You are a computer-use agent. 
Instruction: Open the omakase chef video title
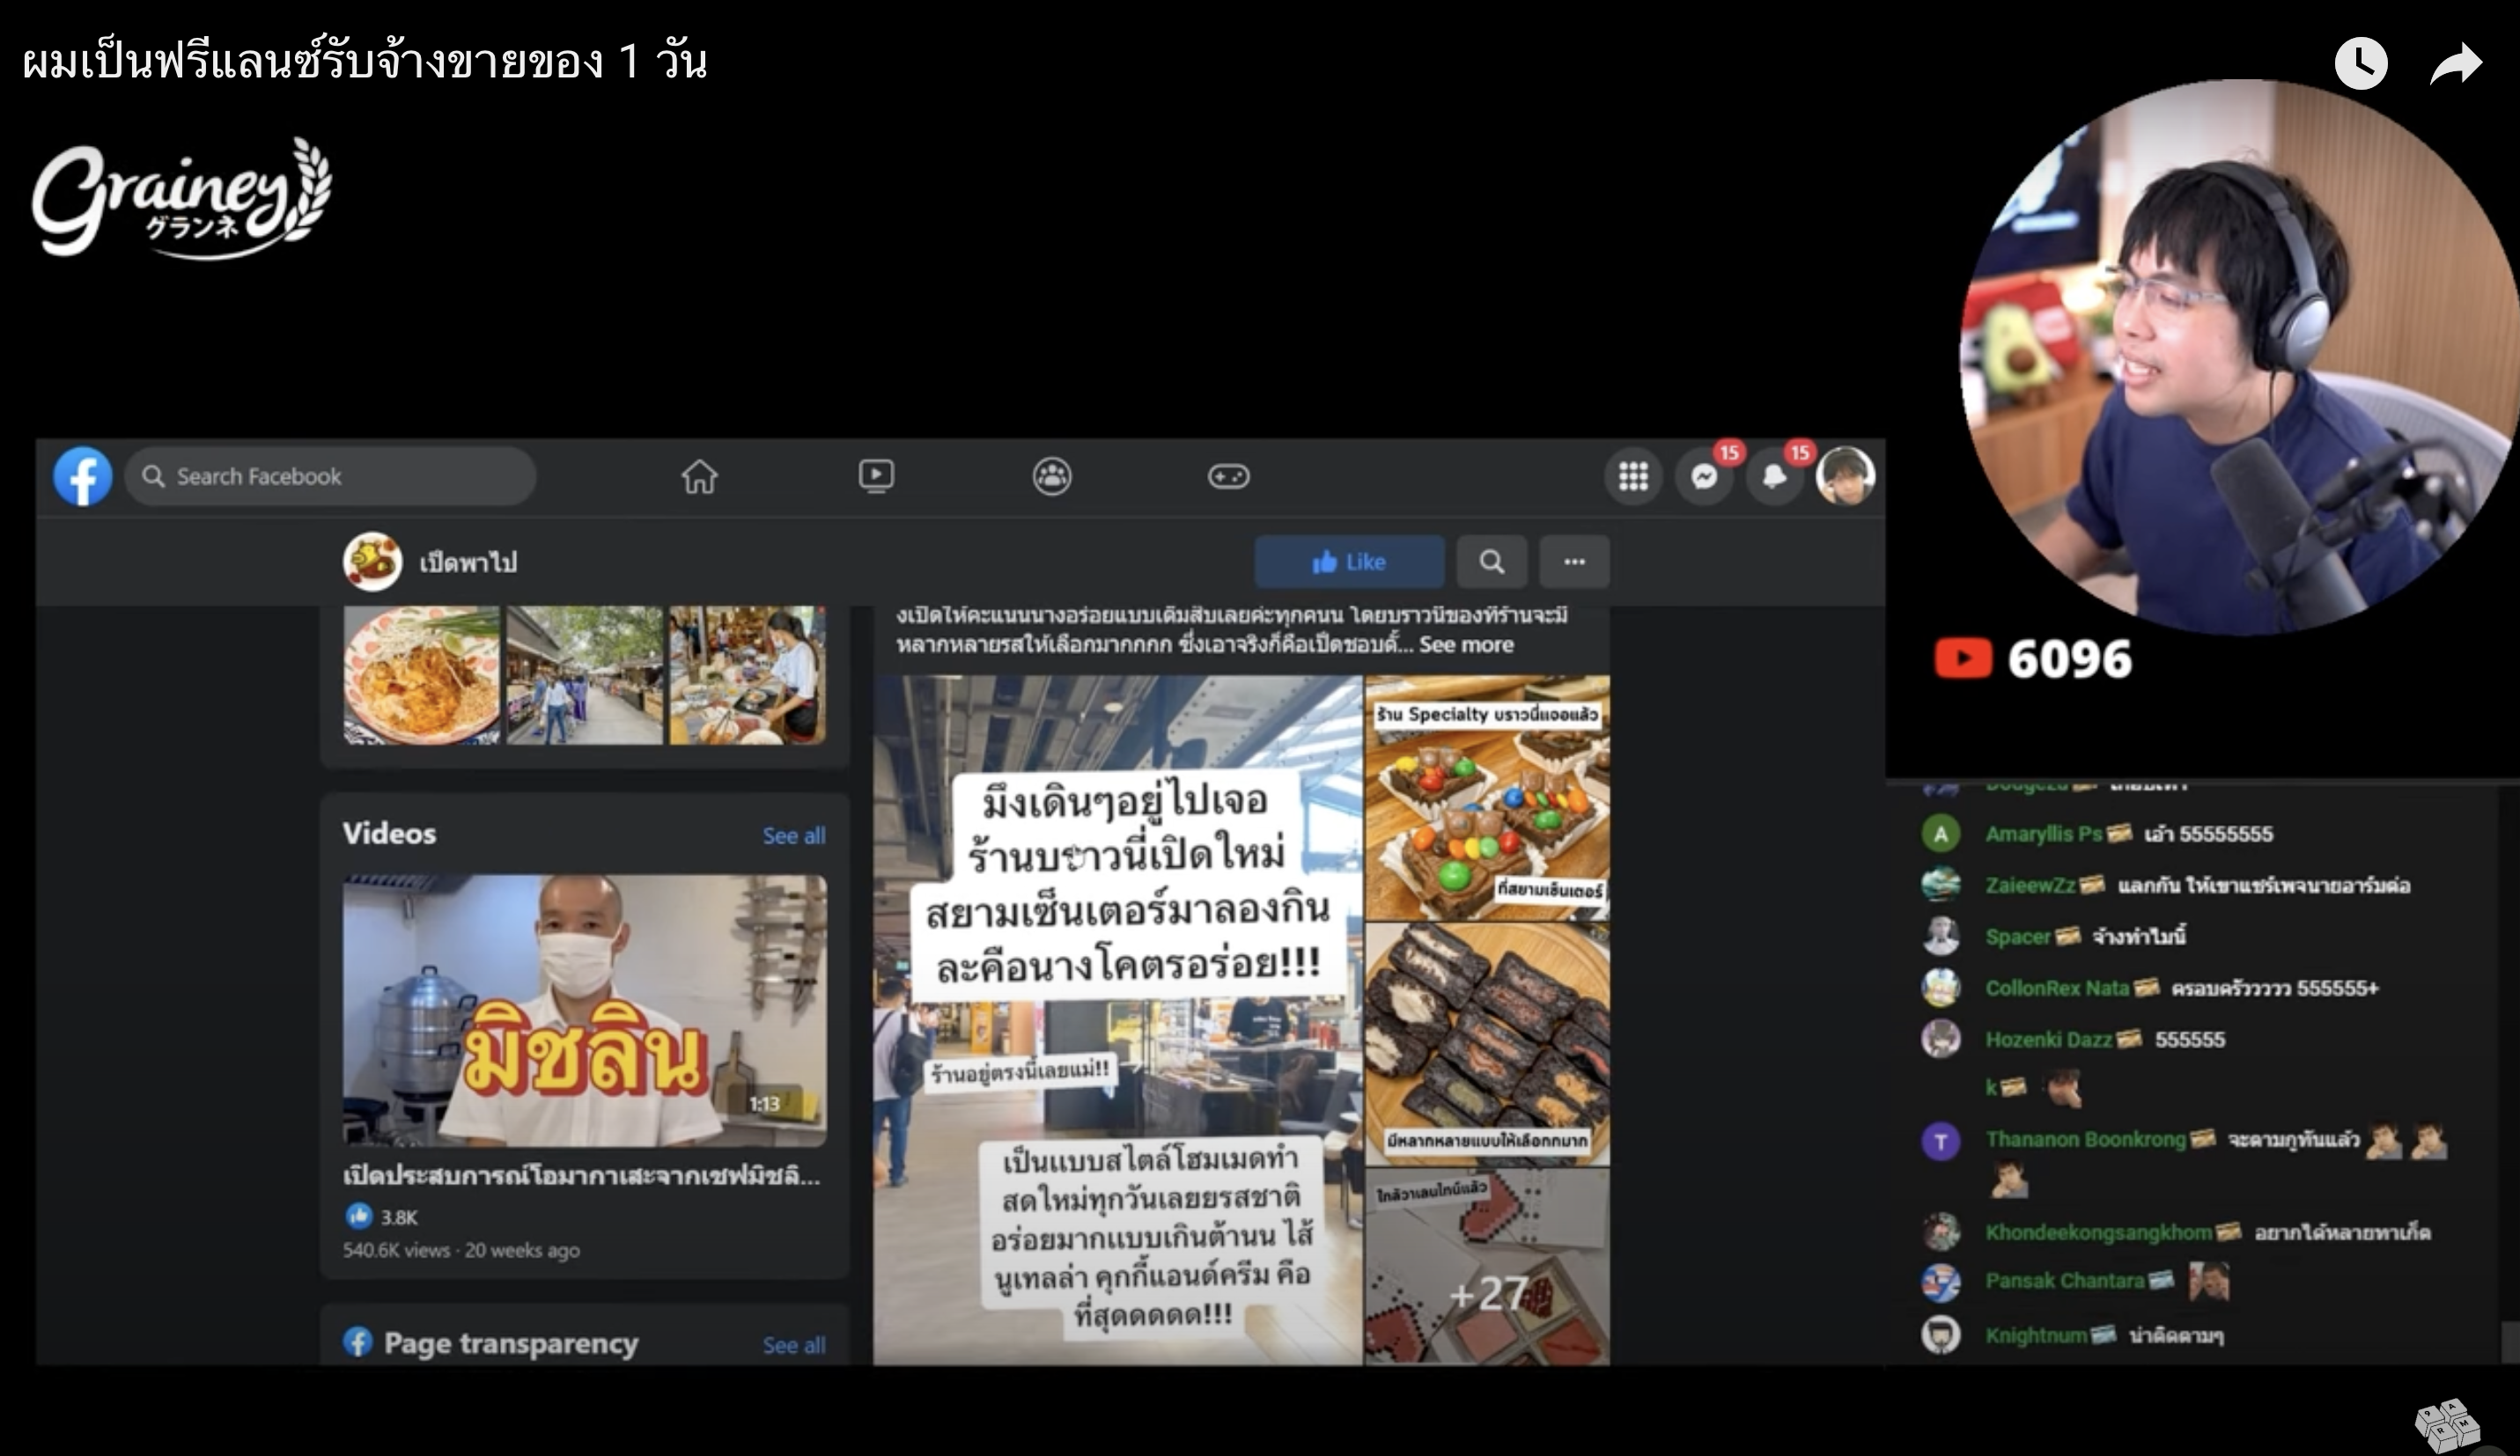click(582, 1176)
